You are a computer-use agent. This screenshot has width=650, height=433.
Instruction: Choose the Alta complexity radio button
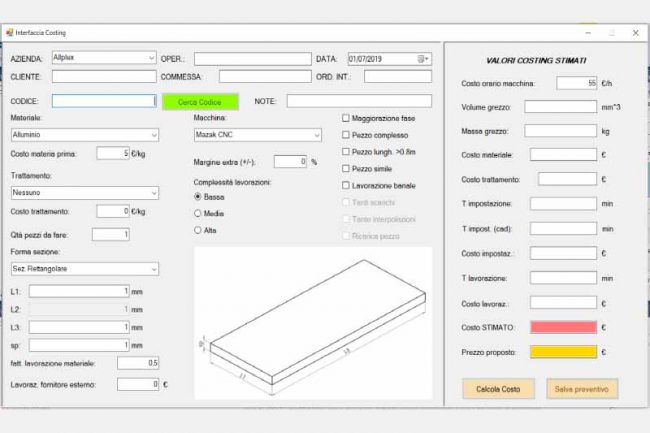[198, 230]
